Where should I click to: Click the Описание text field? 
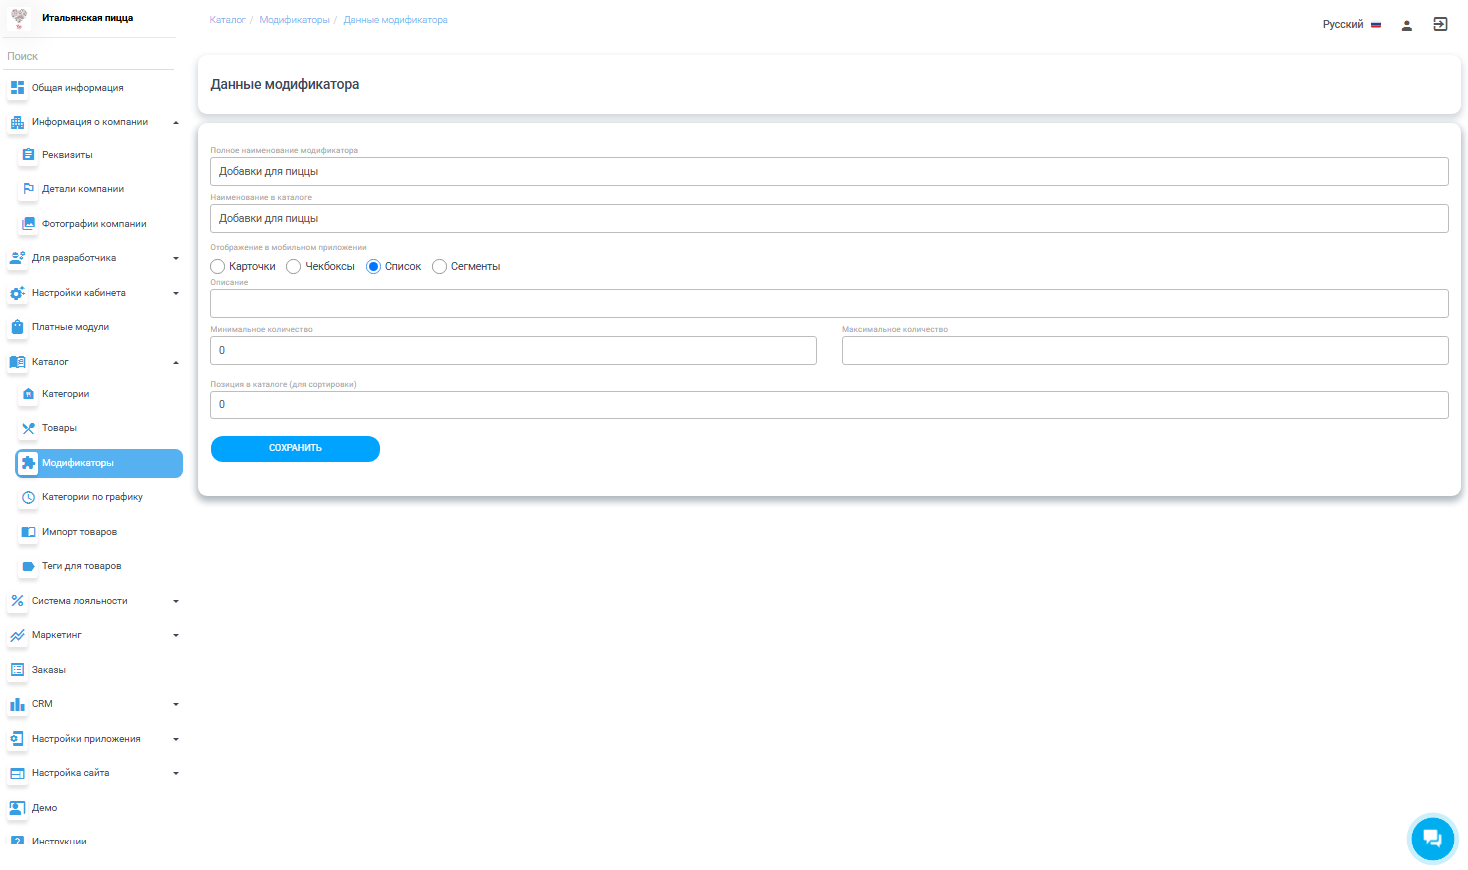[x=828, y=304]
